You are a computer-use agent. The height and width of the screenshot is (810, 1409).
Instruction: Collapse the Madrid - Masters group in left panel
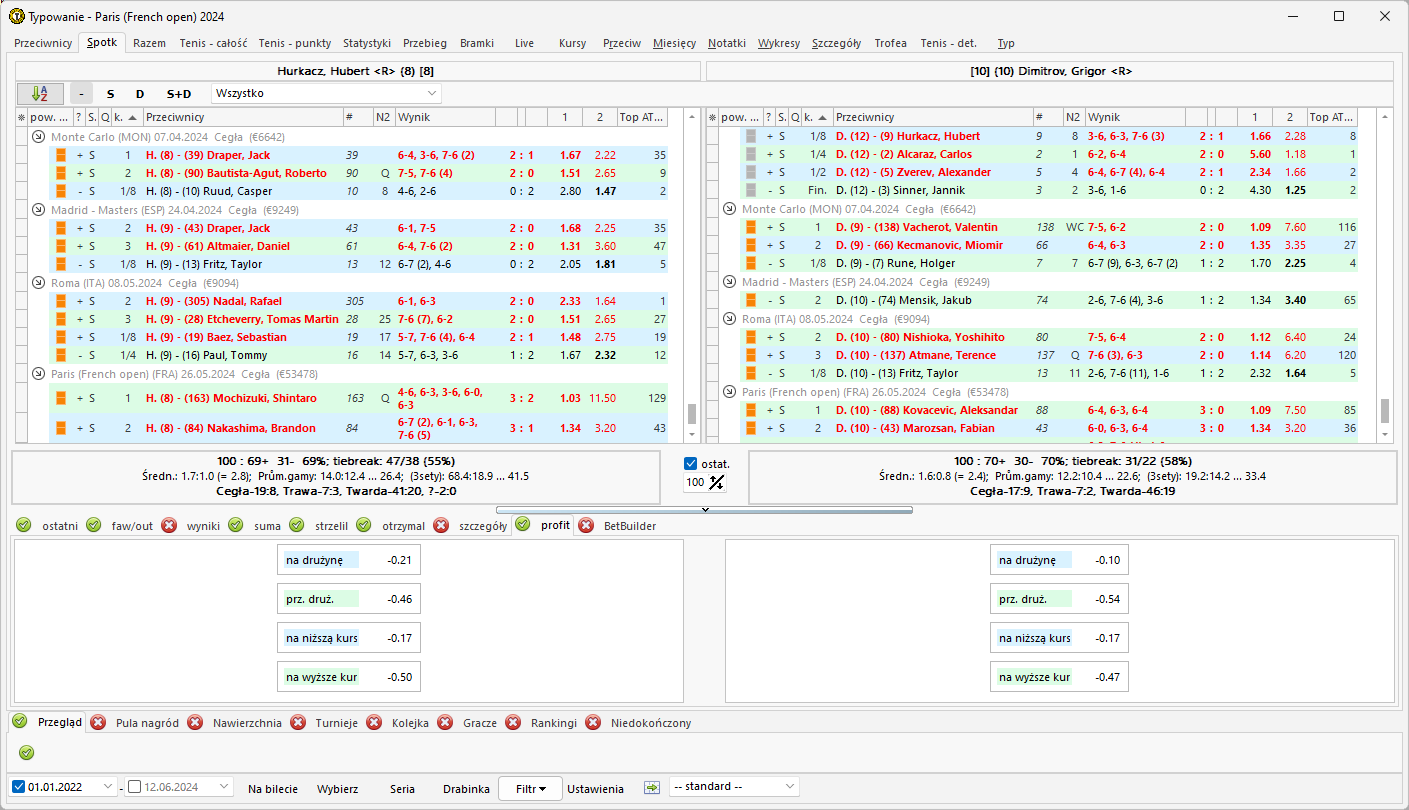tap(38, 210)
